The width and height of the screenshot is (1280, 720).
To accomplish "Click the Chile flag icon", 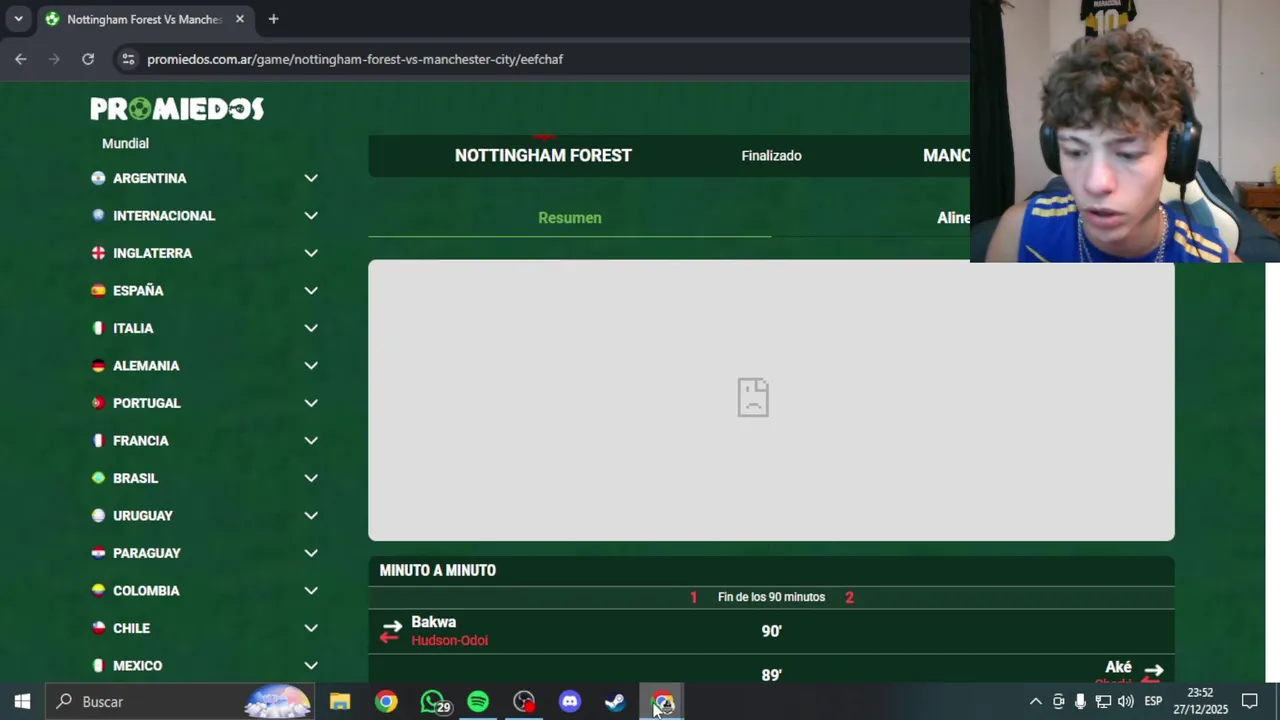I will pyautogui.click(x=98, y=628).
